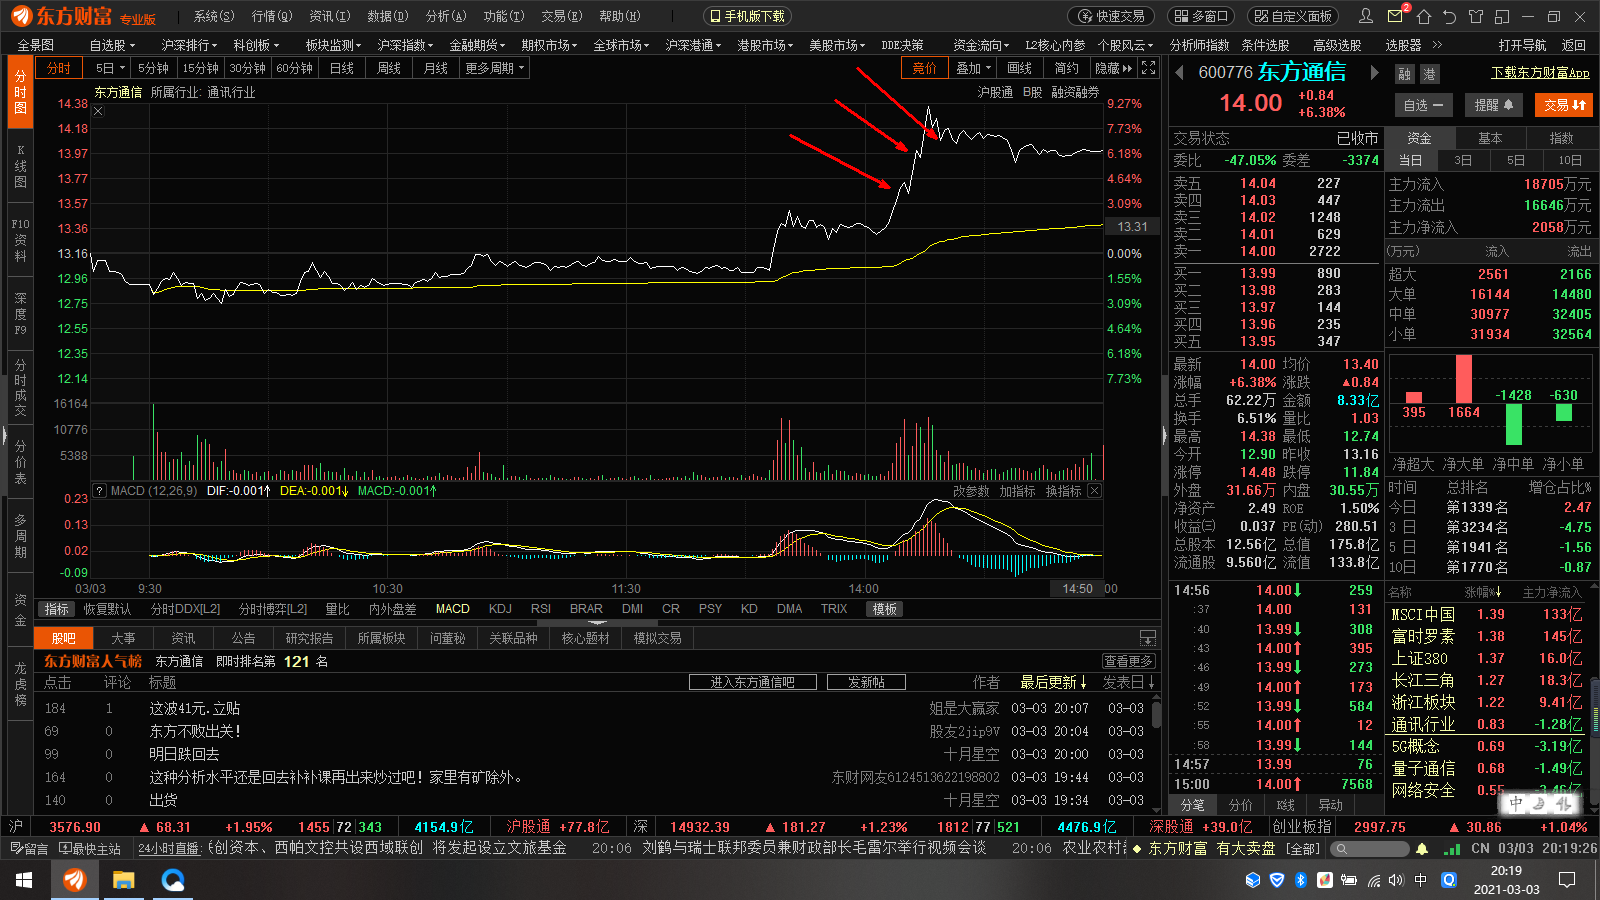
Task: Toggle the 画线 drawing tool
Action: click(x=1020, y=68)
